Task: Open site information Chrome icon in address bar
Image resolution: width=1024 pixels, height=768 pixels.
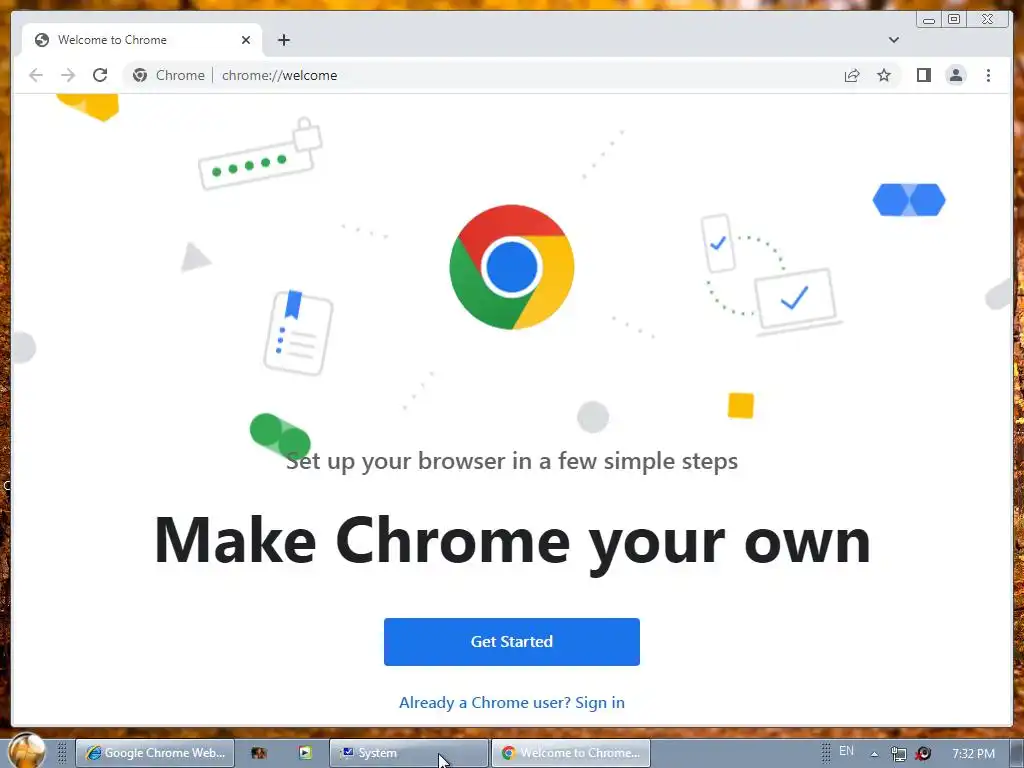Action: 140,75
